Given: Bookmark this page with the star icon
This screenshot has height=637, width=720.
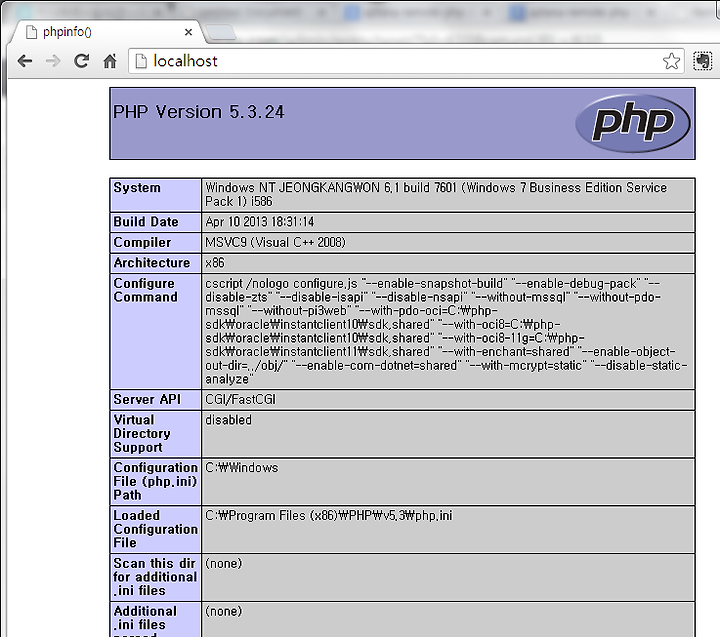Looking at the screenshot, I should point(671,61).
